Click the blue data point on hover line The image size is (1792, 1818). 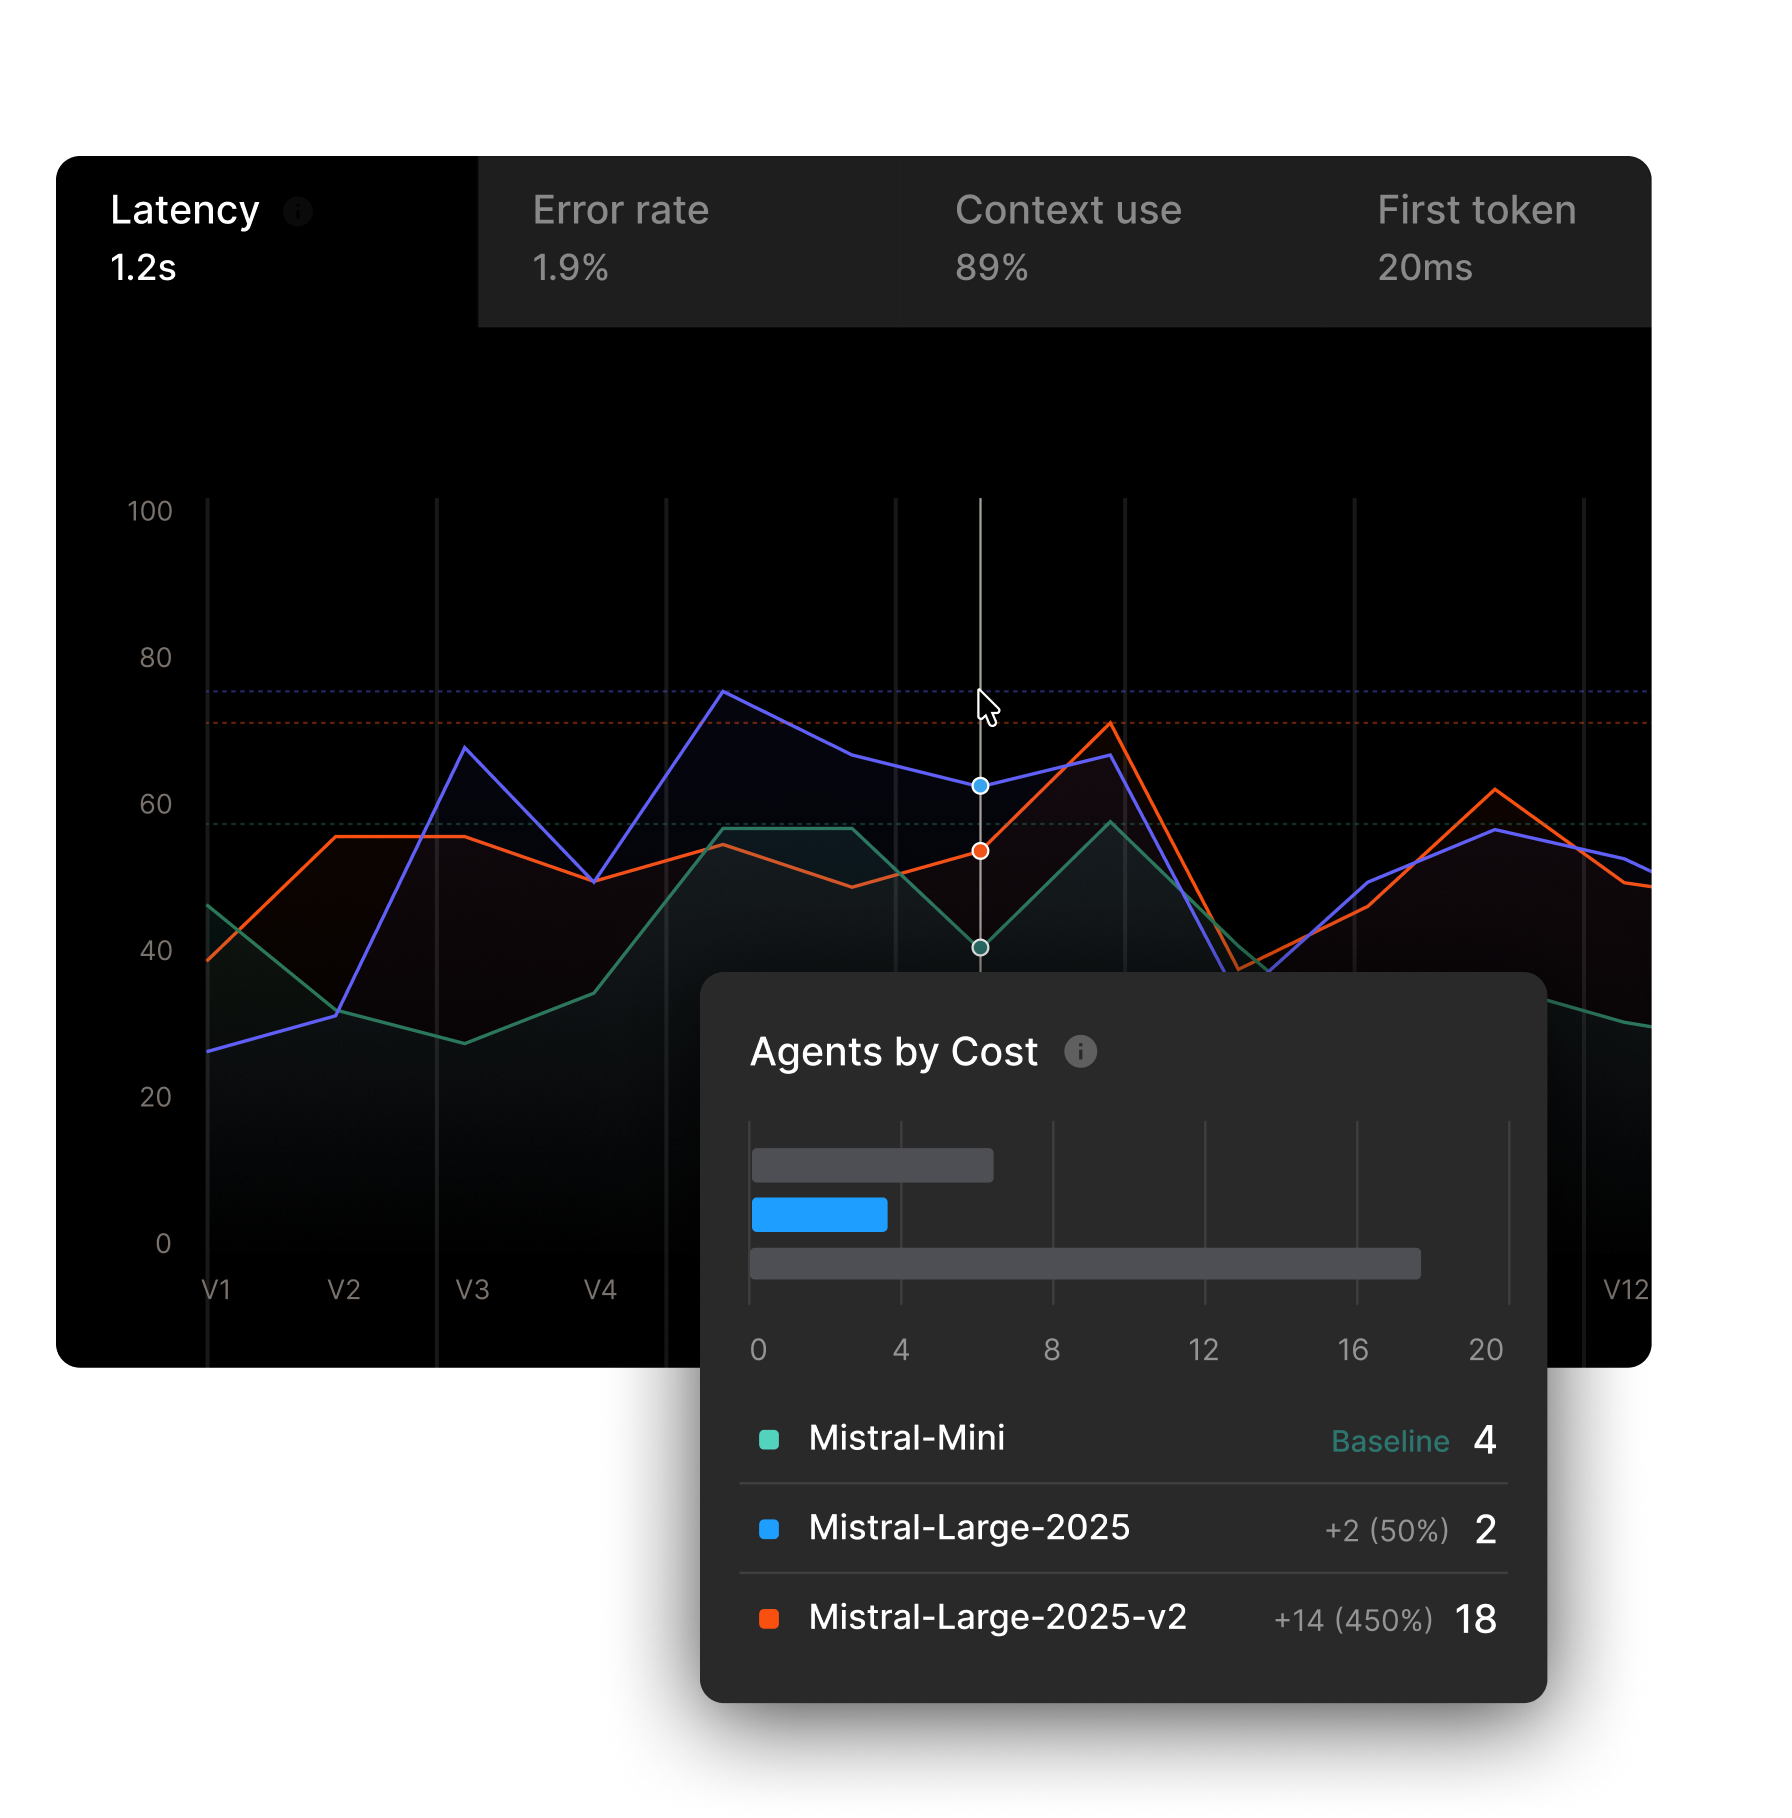click(980, 786)
